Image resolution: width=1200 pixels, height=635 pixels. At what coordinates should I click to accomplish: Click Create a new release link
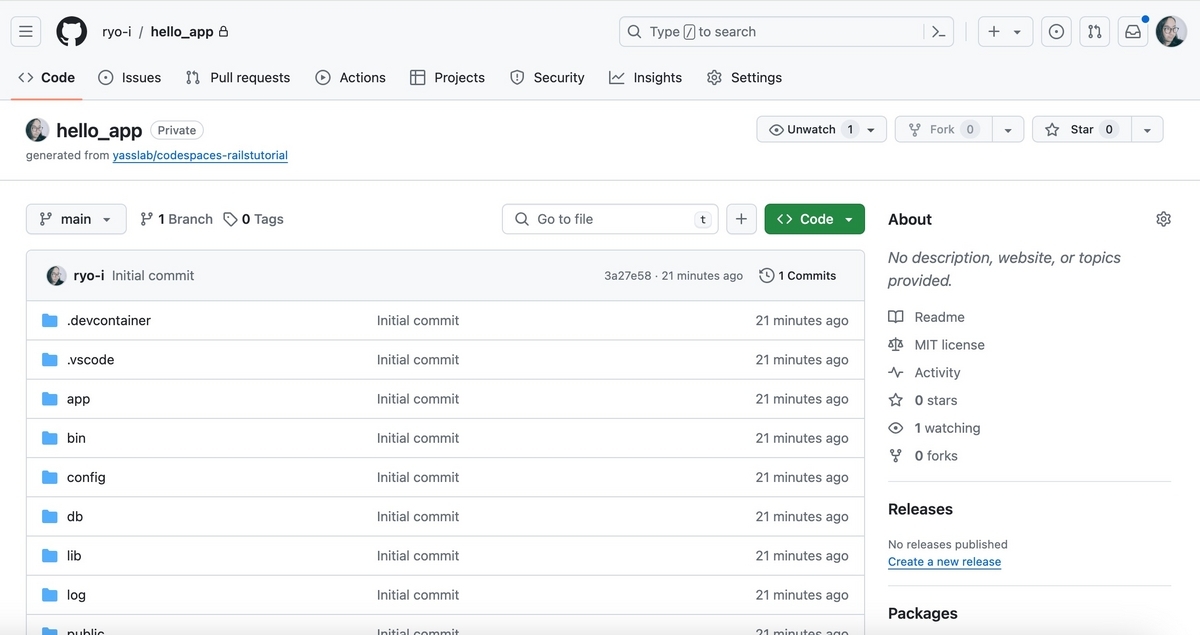pos(944,562)
